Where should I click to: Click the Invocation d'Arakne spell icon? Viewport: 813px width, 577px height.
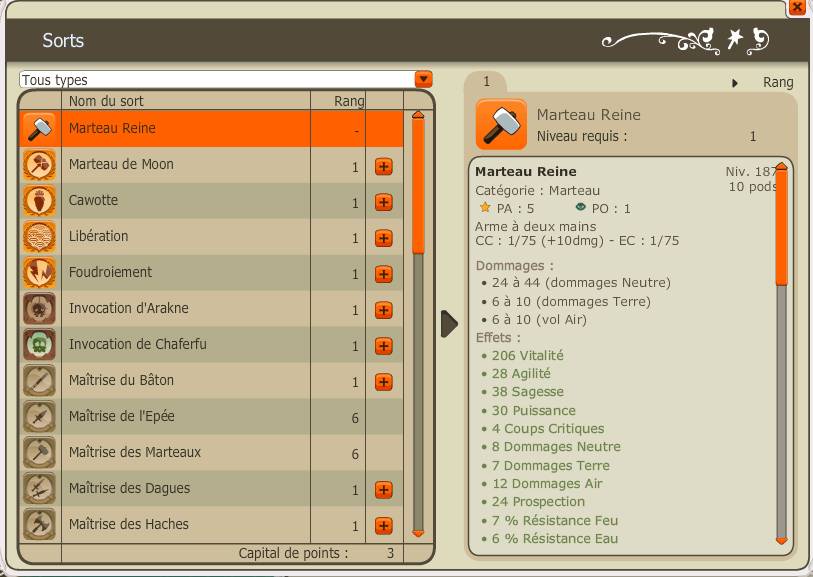pos(40,308)
